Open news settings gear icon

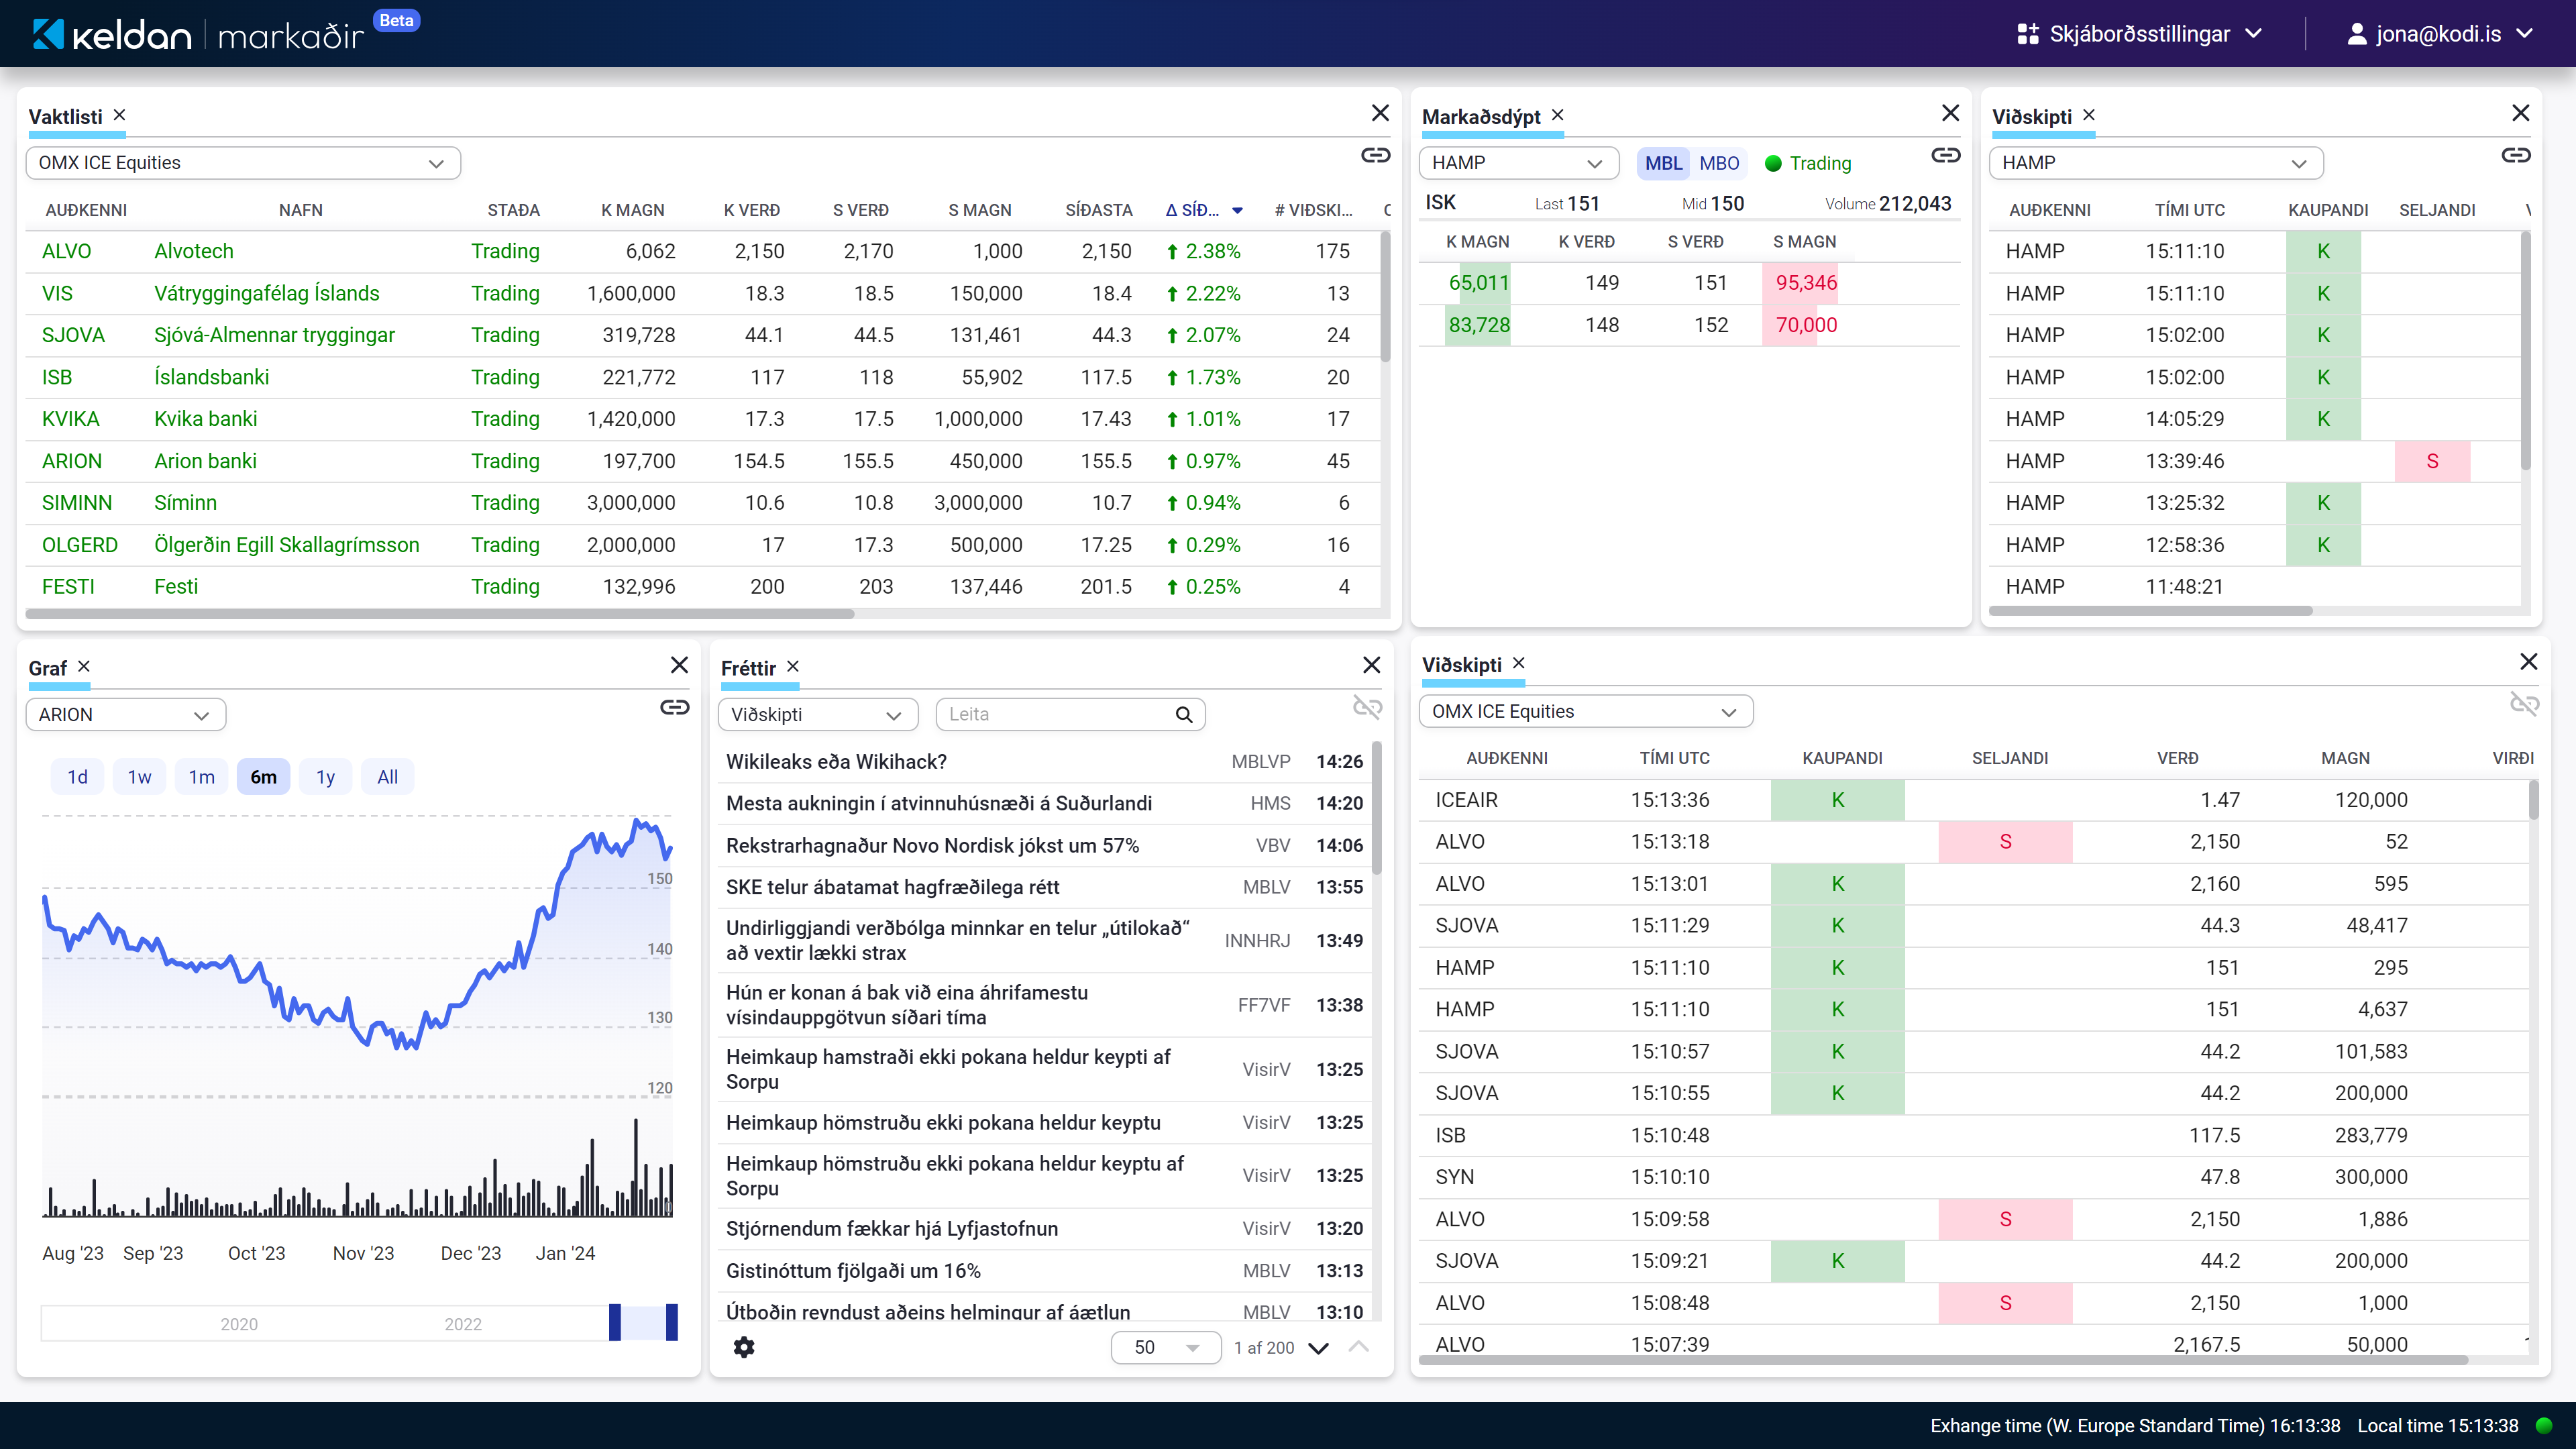744,1347
